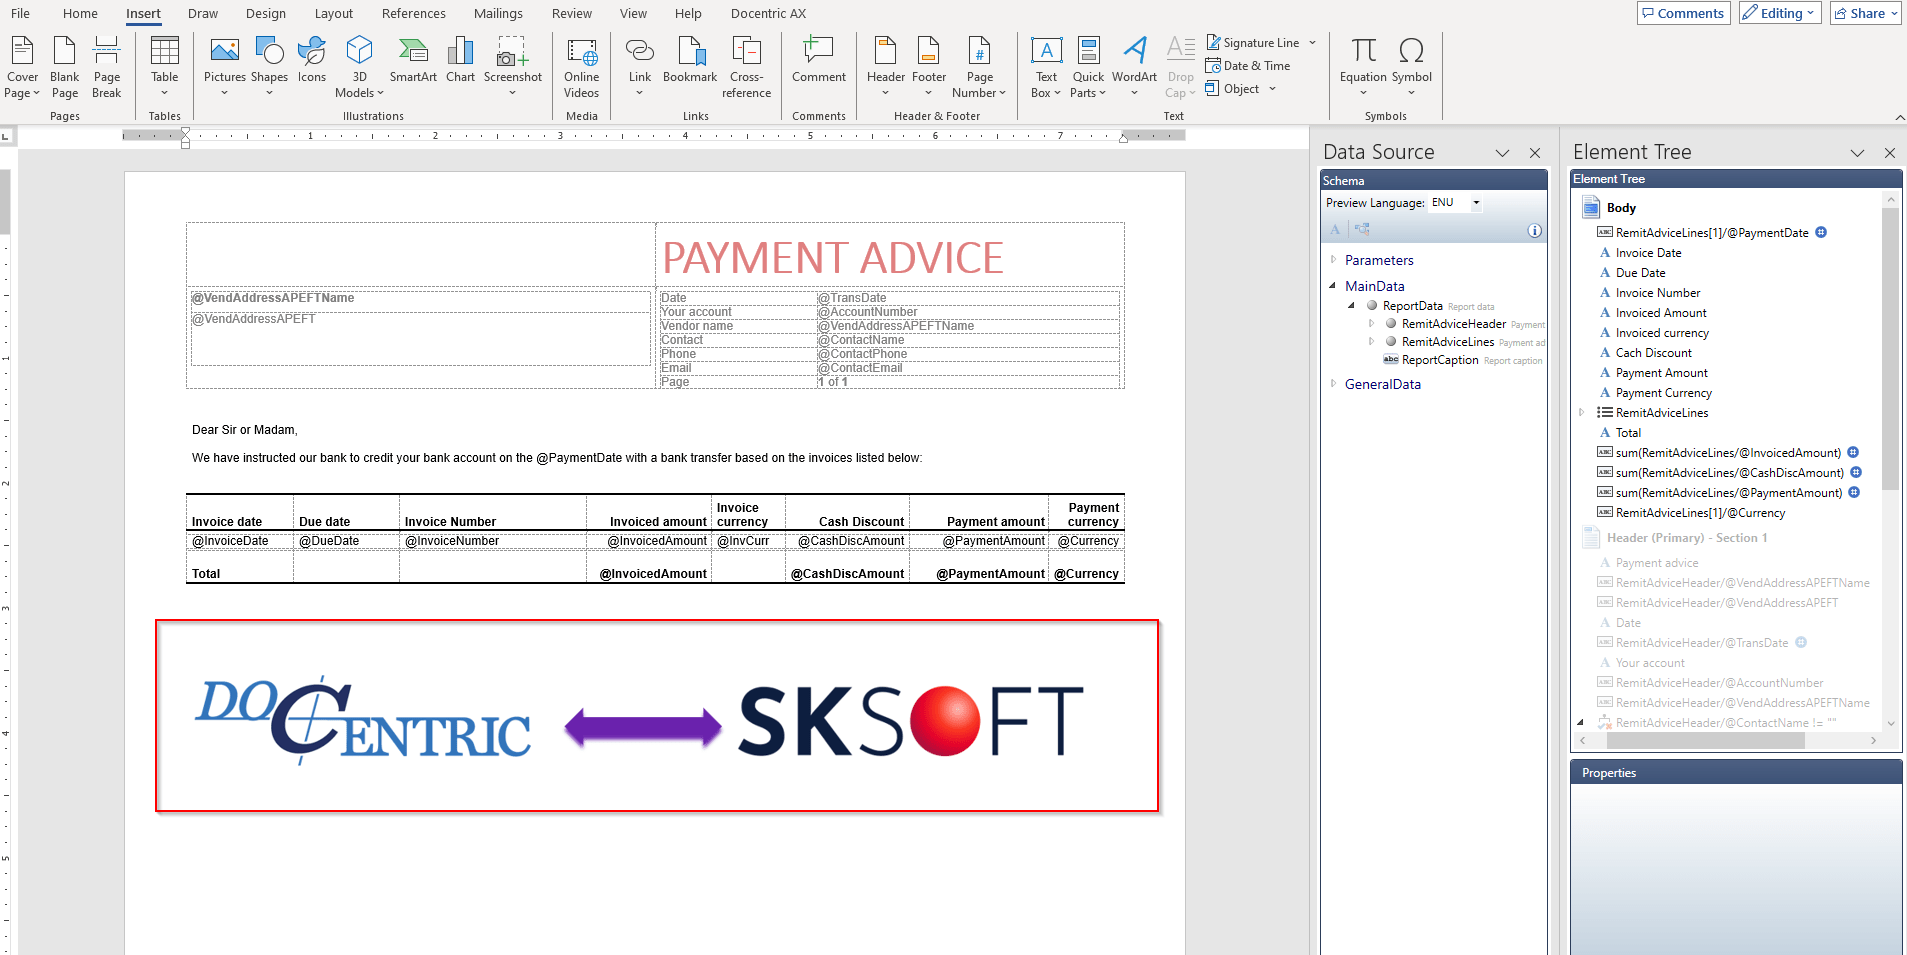Click the Docentric SKSoft logo image
The image size is (1907, 955).
tap(657, 716)
